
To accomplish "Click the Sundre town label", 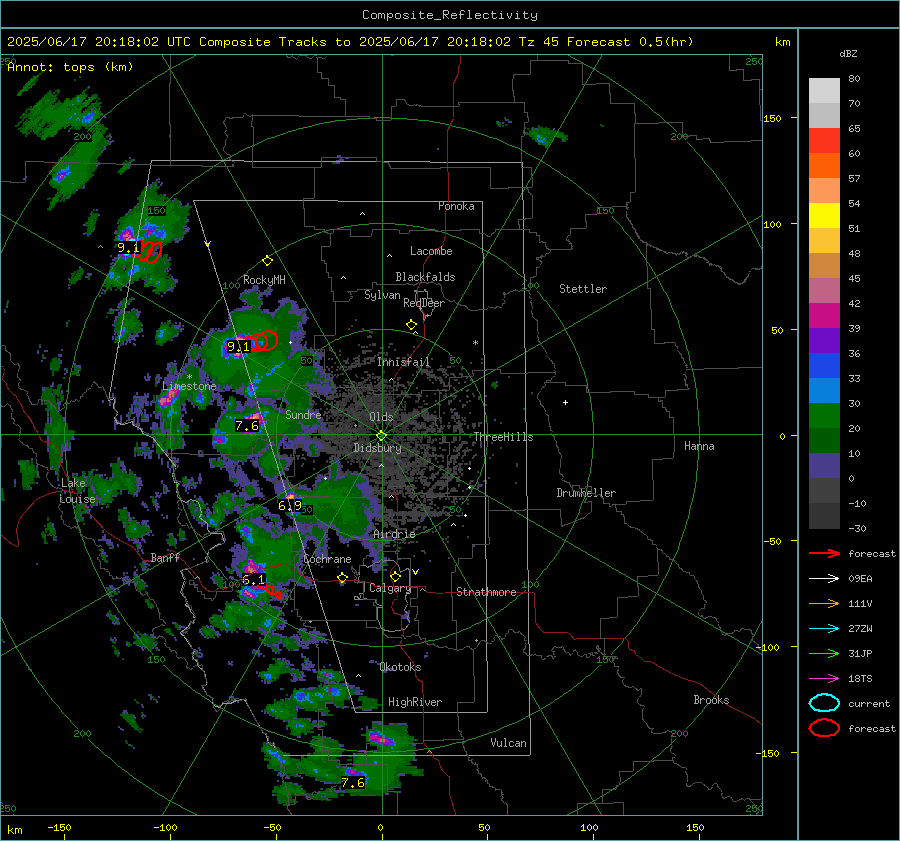I will [303, 414].
